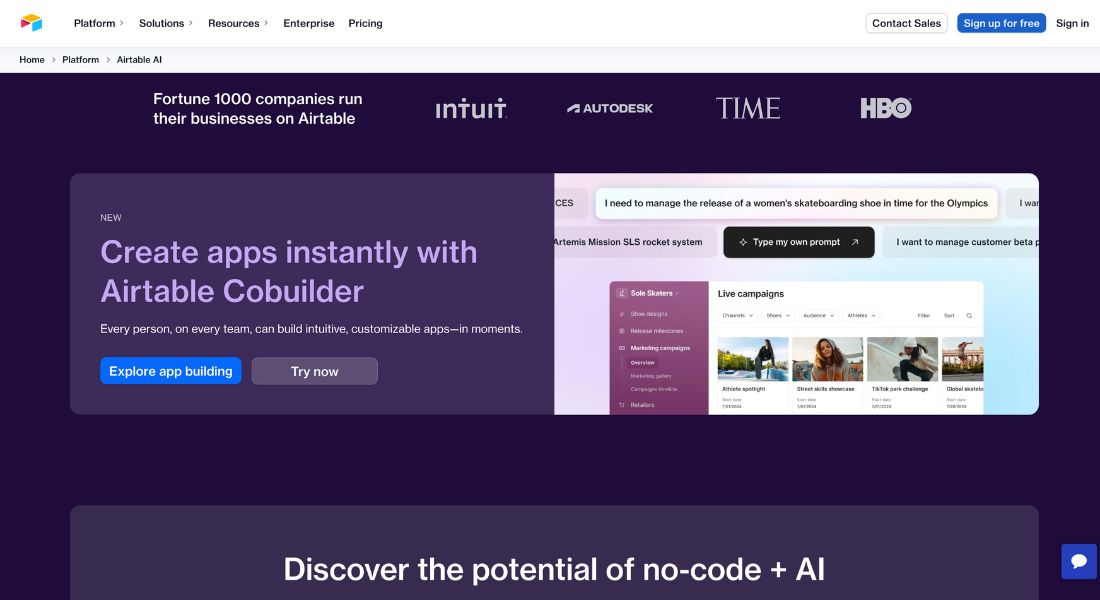This screenshot has width=1100, height=600.
Task: Open Retailers in sidebar
Action: tap(641, 405)
